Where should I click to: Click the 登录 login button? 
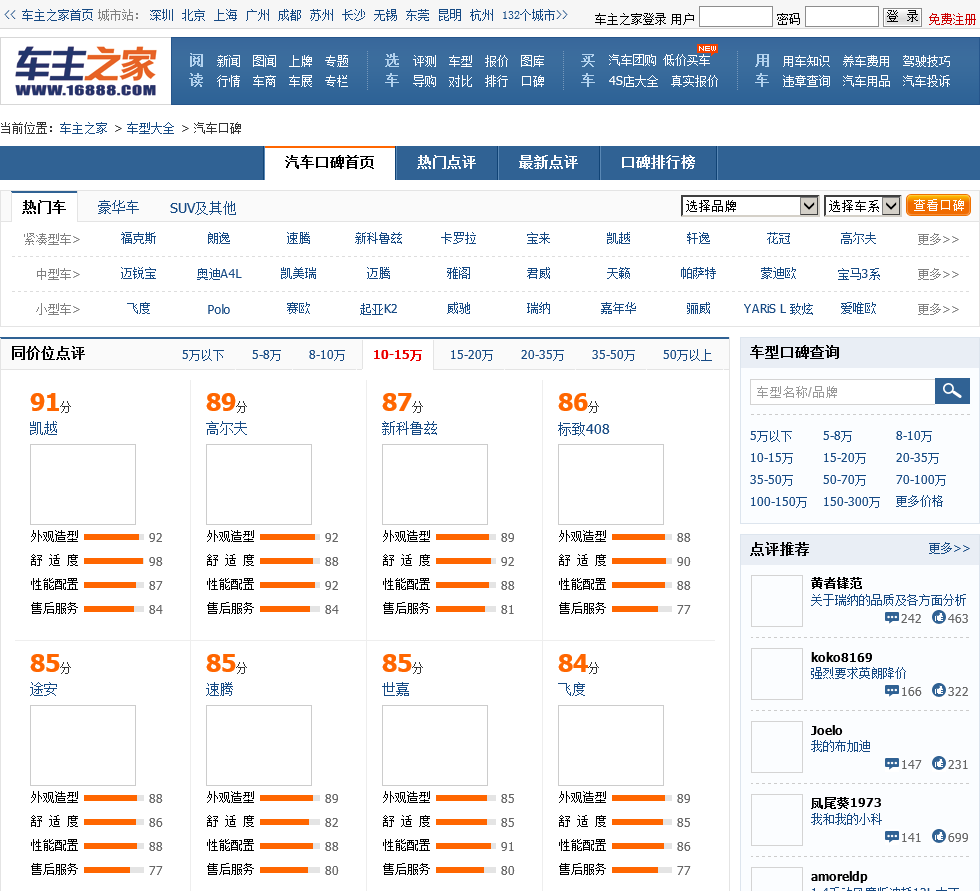coord(902,17)
